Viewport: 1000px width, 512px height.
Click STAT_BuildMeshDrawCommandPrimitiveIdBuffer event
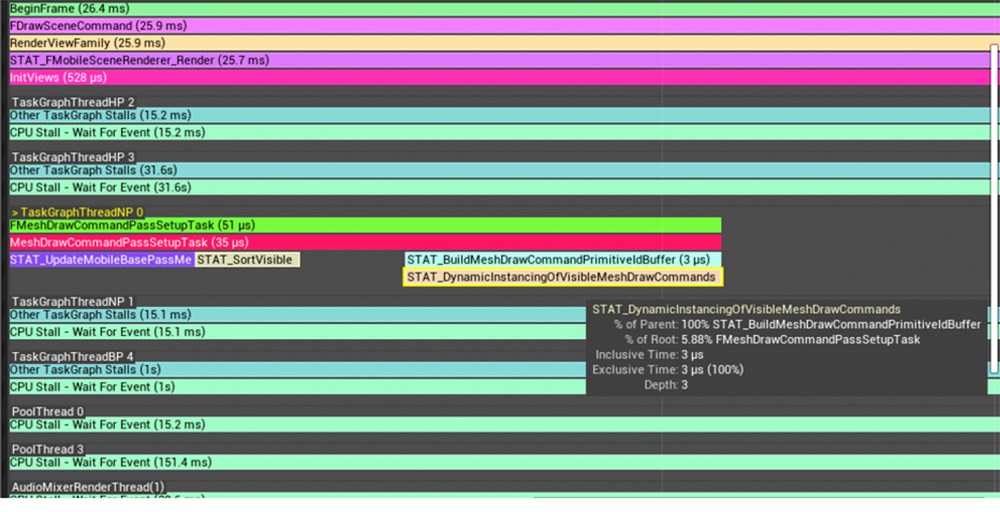[x=562, y=260]
